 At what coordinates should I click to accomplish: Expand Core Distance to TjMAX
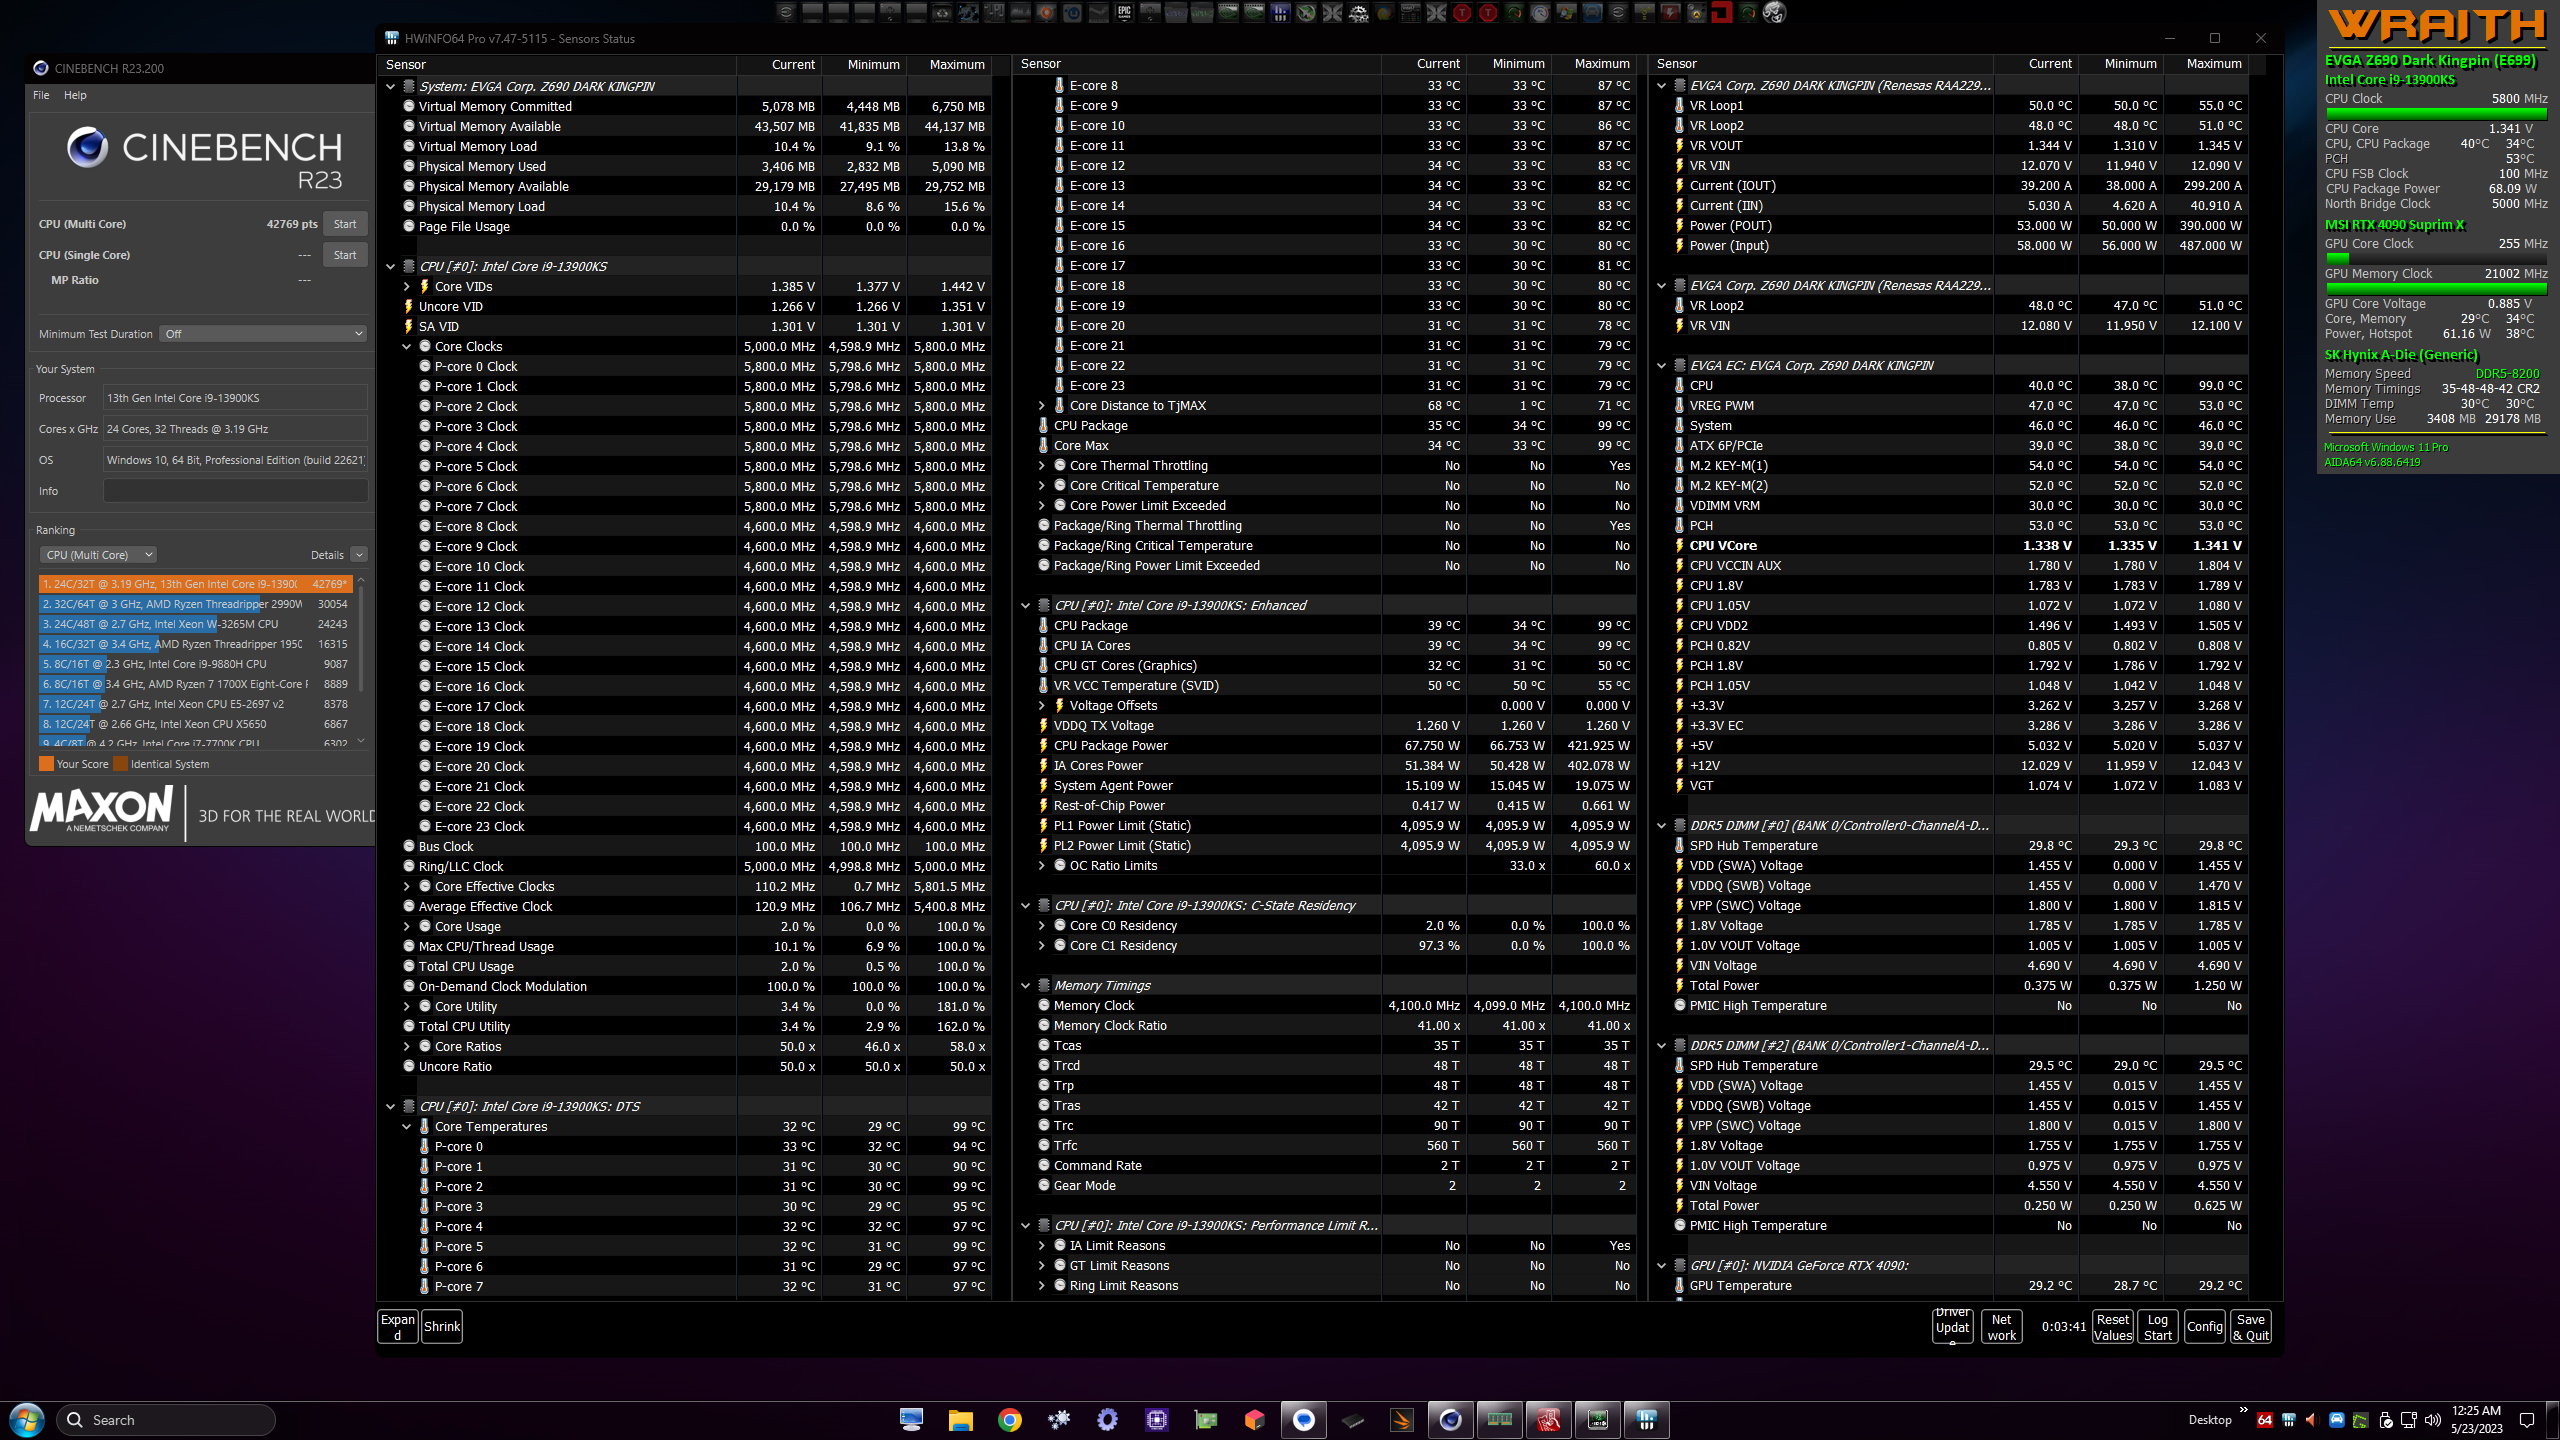tap(1042, 405)
